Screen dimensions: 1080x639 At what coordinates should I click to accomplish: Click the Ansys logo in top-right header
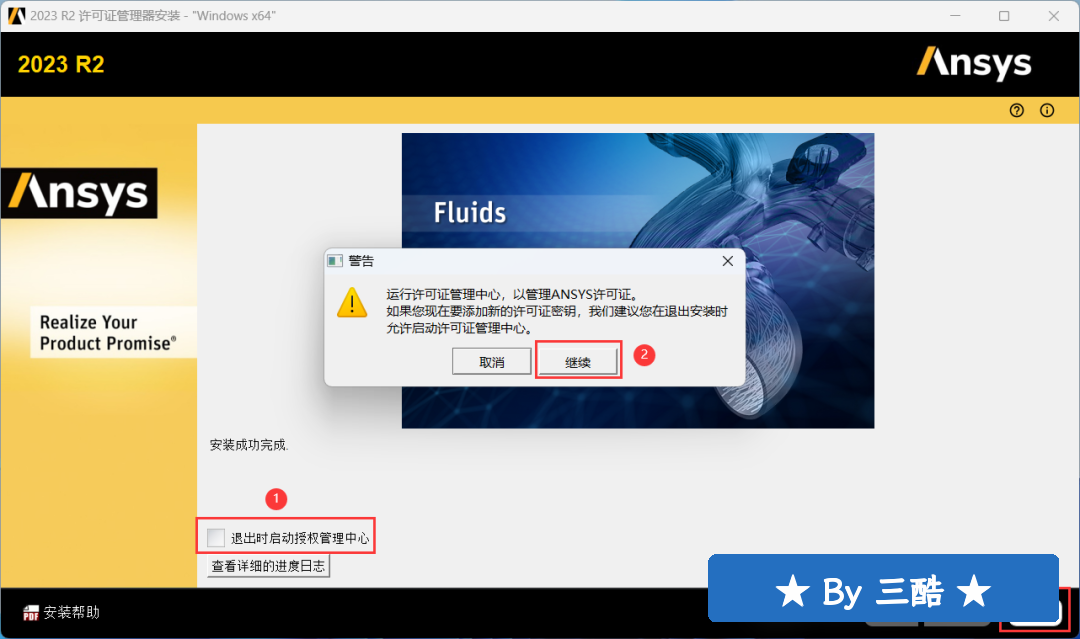coord(974,63)
